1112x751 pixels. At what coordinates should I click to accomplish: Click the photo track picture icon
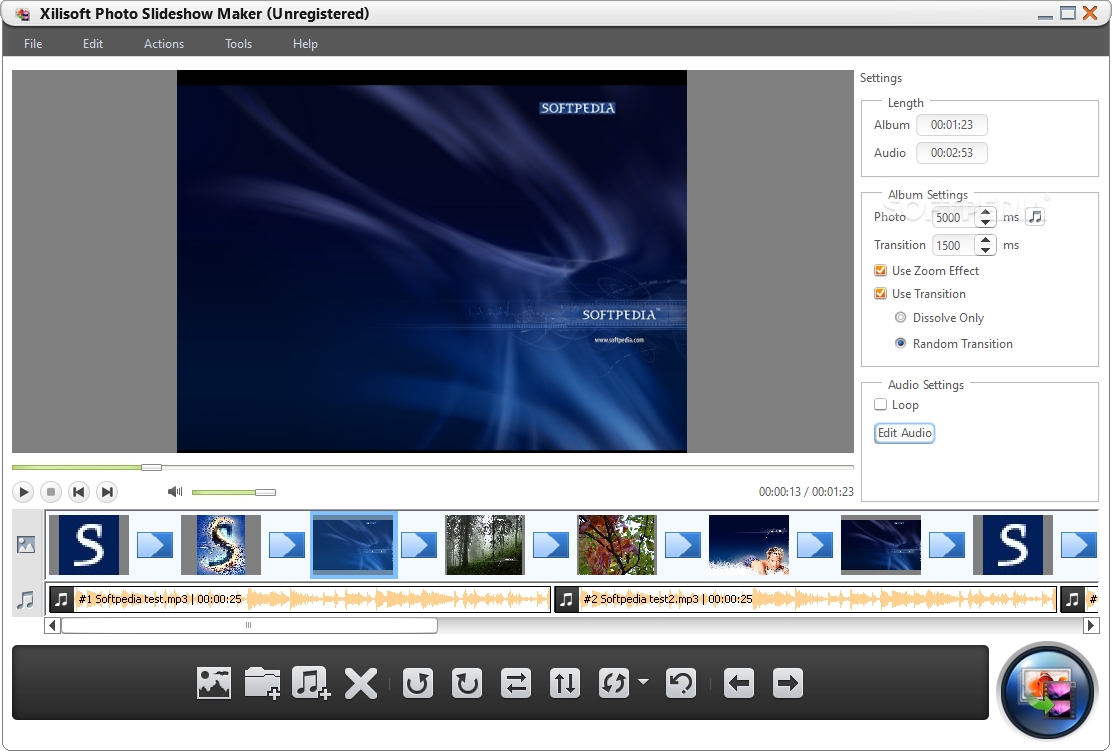26,545
